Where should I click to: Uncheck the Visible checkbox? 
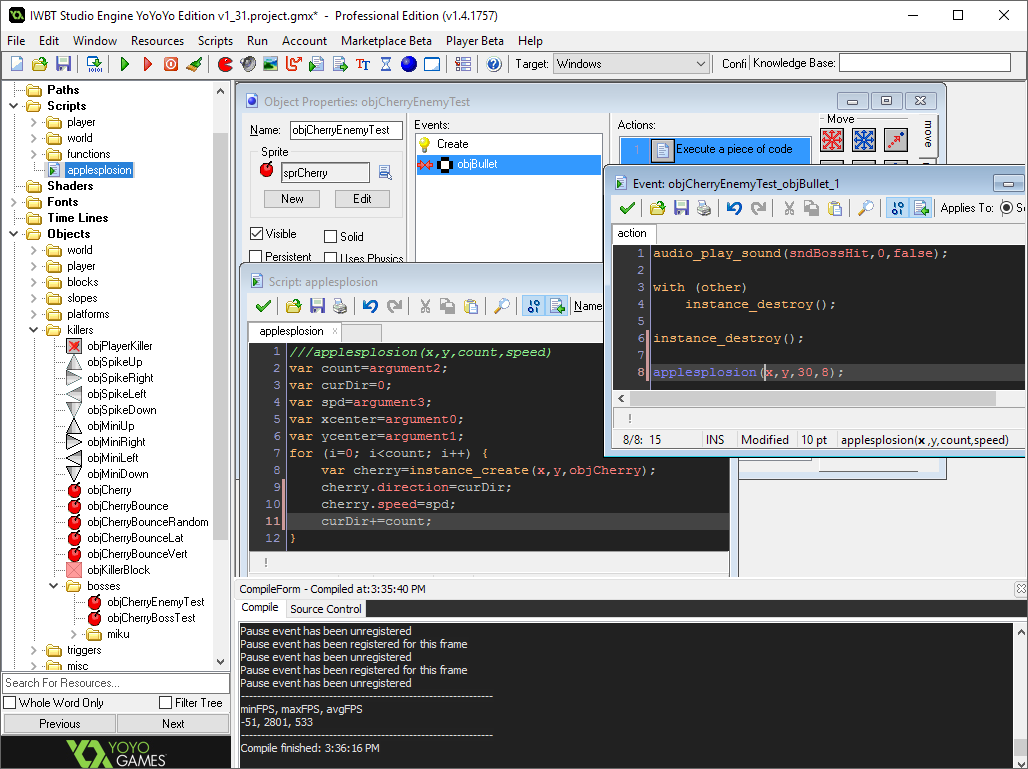point(257,234)
